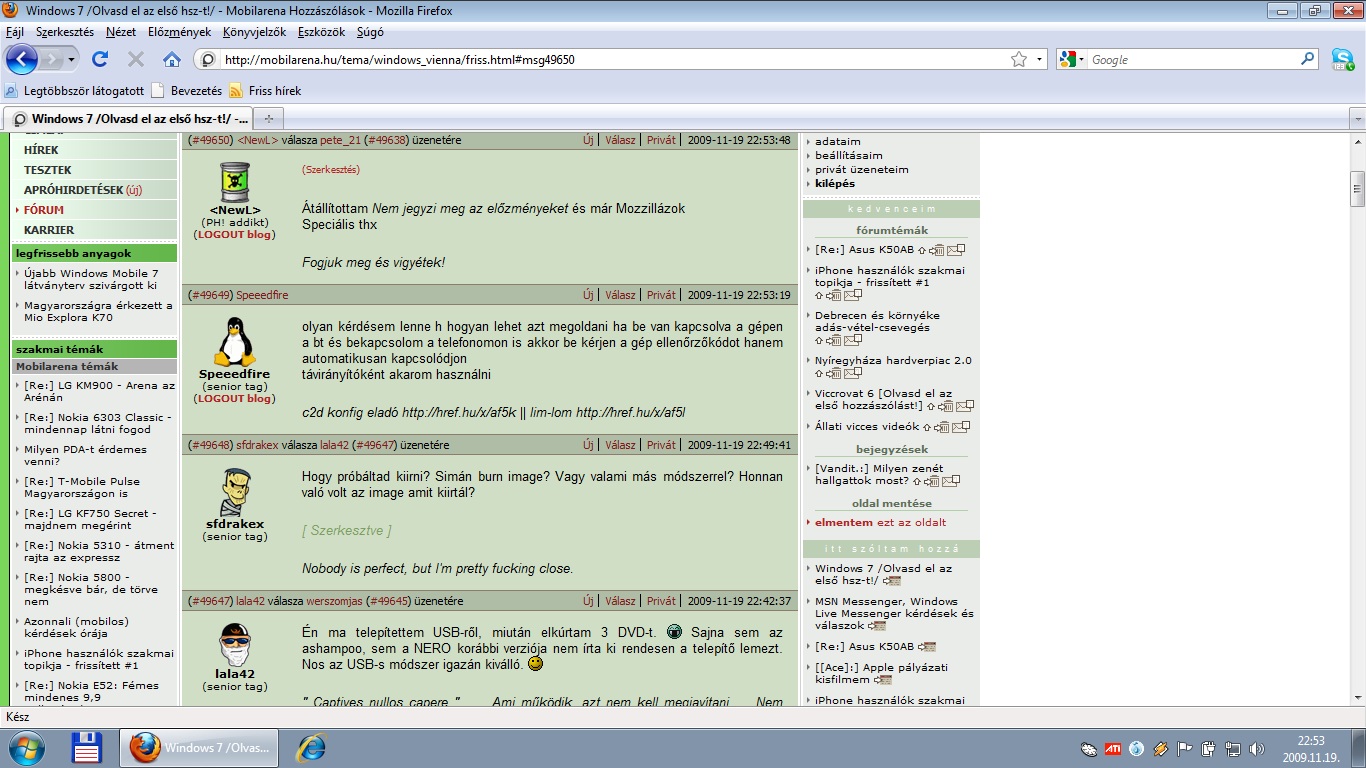Open Speeedfire's LOGOUT blog link
This screenshot has height=768, width=1366.
point(235,399)
